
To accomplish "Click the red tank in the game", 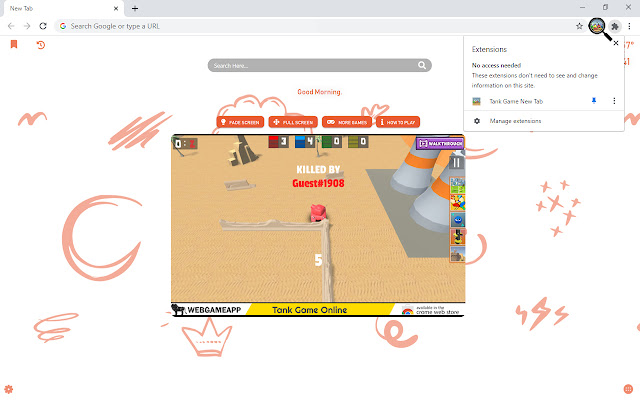I will click(x=318, y=213).
